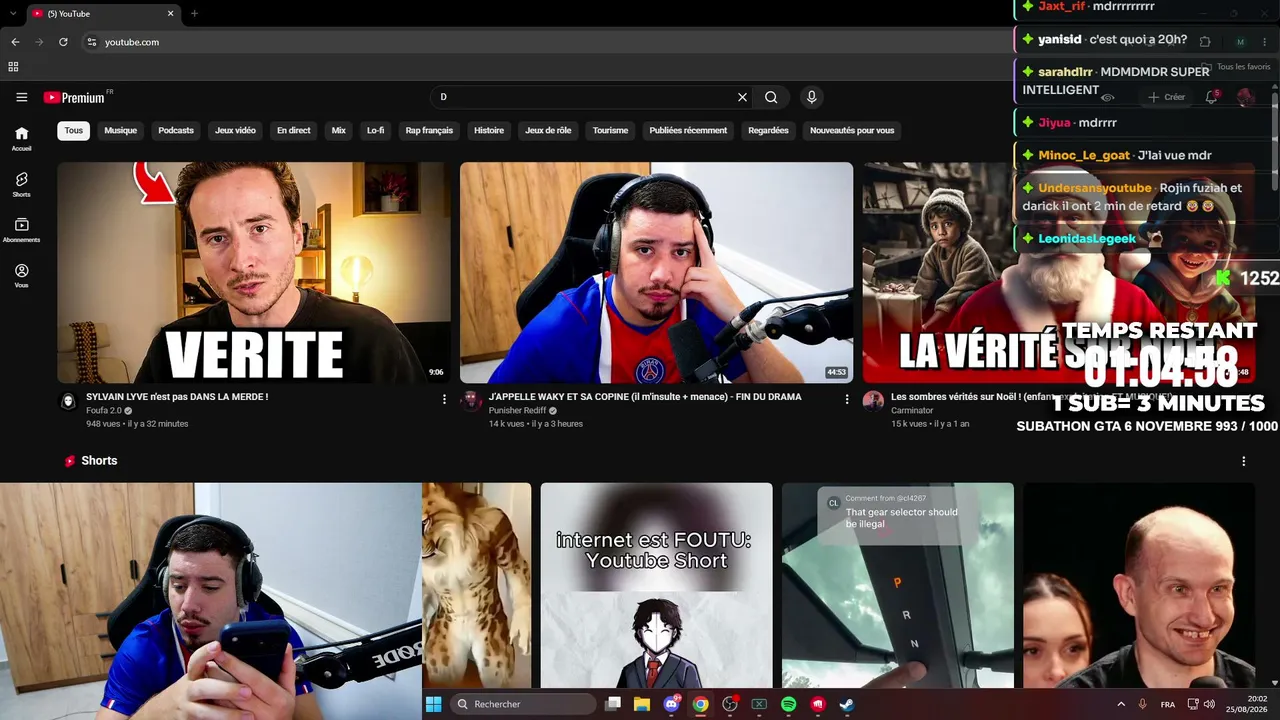Open the gear selector Short
Image resolution: width=1280 pixels, height=720 pixels.
[x=898, y=586]
